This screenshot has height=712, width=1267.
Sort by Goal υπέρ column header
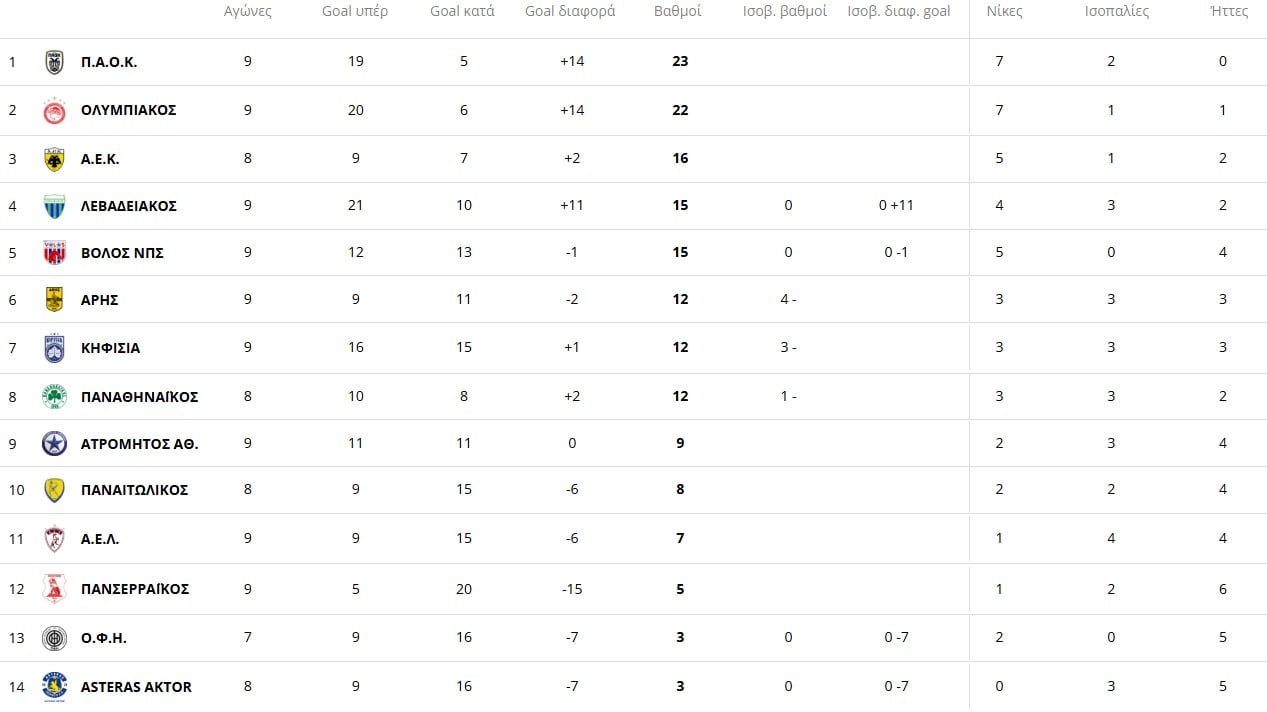tap(355, 12)
